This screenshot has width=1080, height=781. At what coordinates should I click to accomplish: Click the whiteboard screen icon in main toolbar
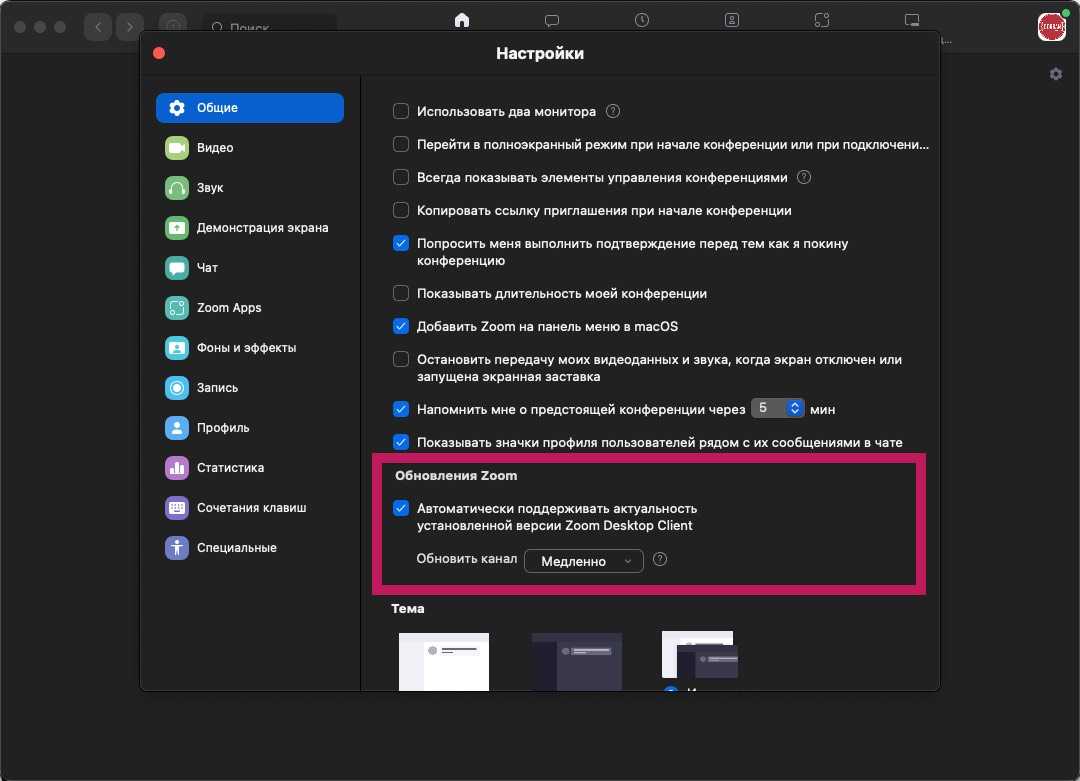(912, 20)
